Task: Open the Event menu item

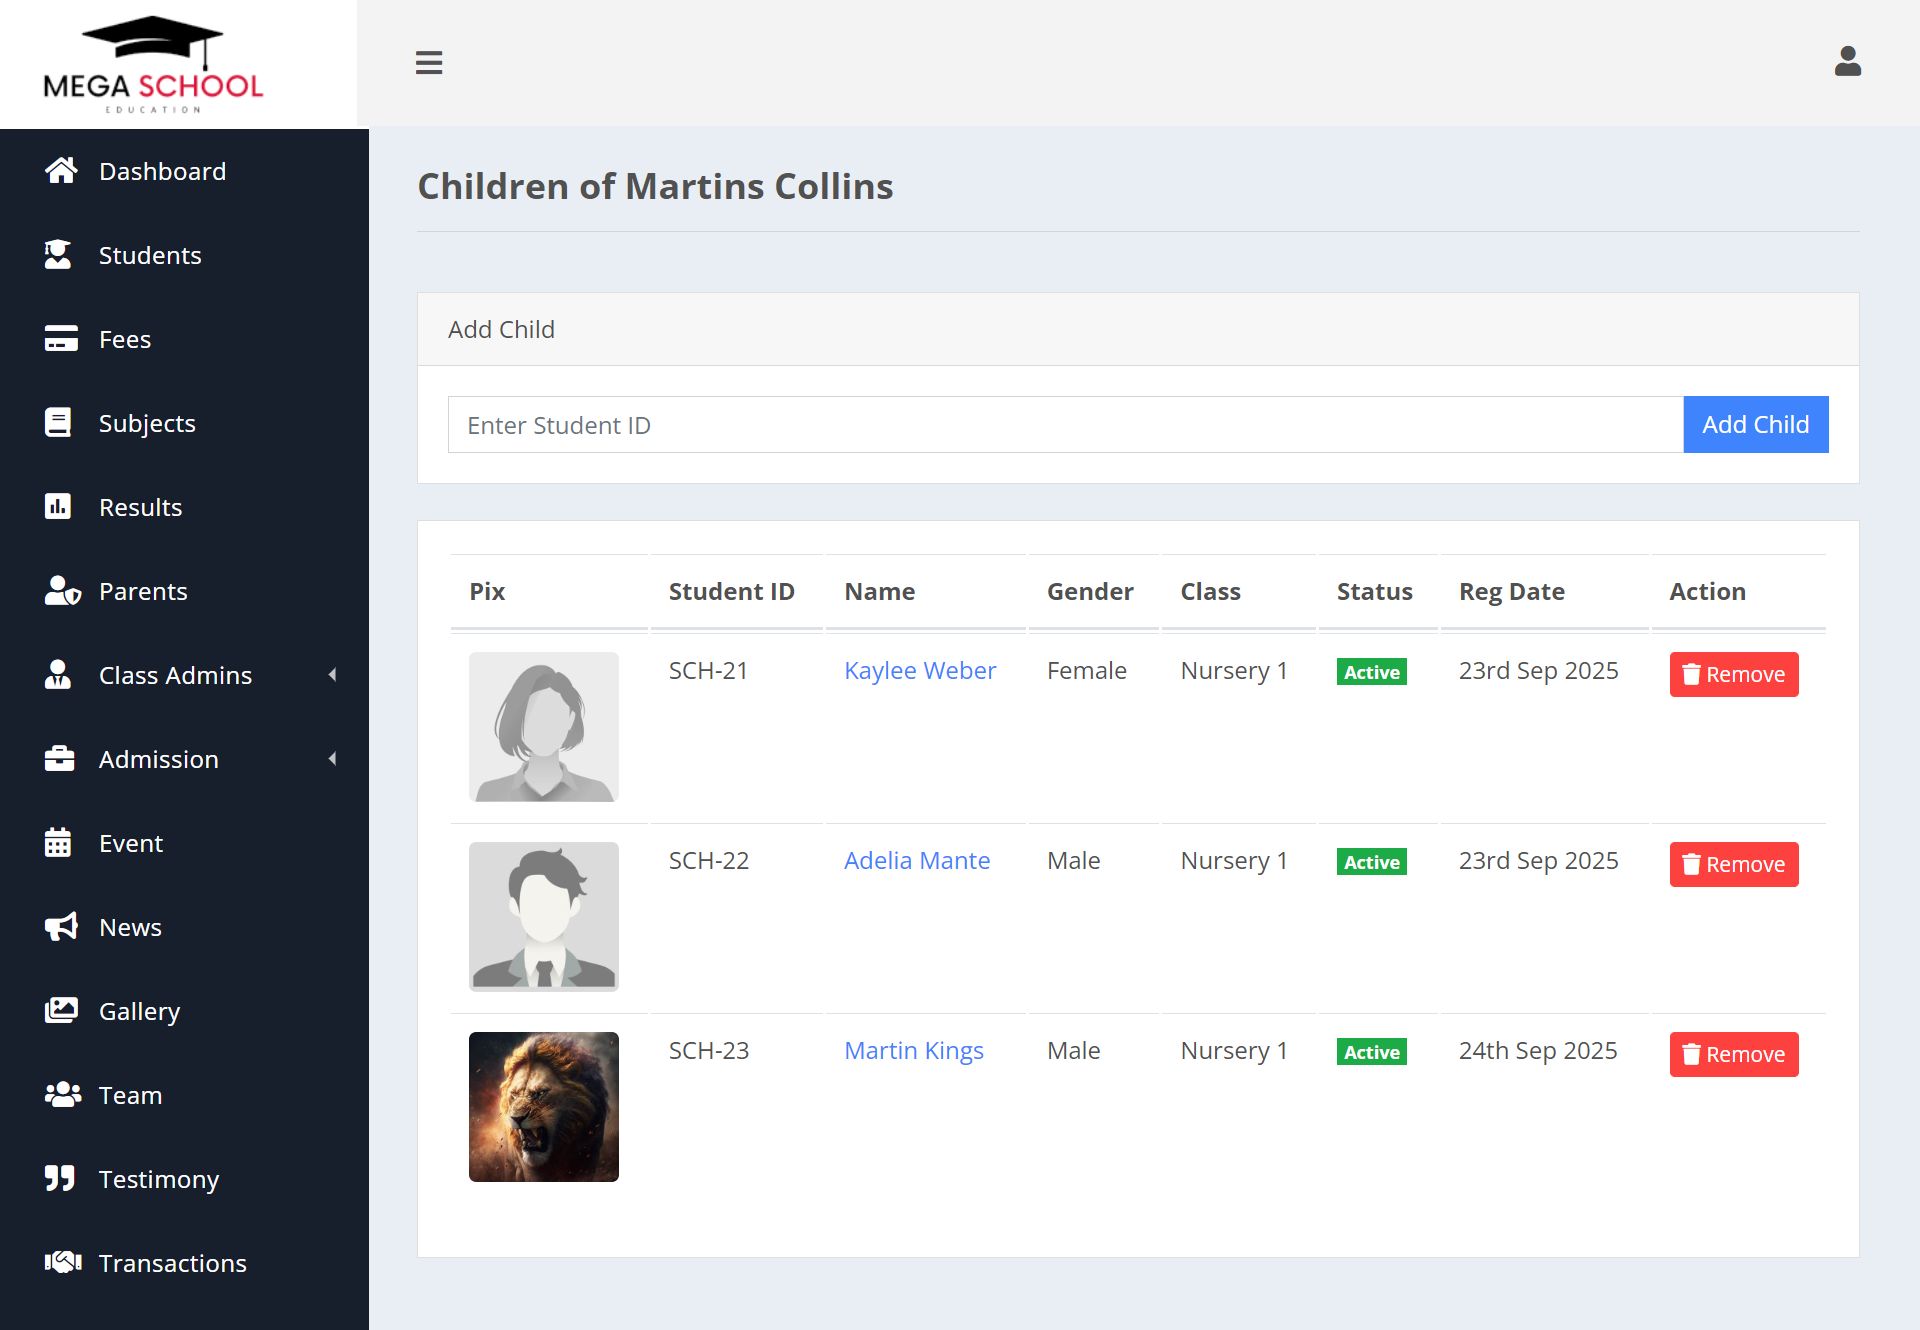Action: [130, 843]
